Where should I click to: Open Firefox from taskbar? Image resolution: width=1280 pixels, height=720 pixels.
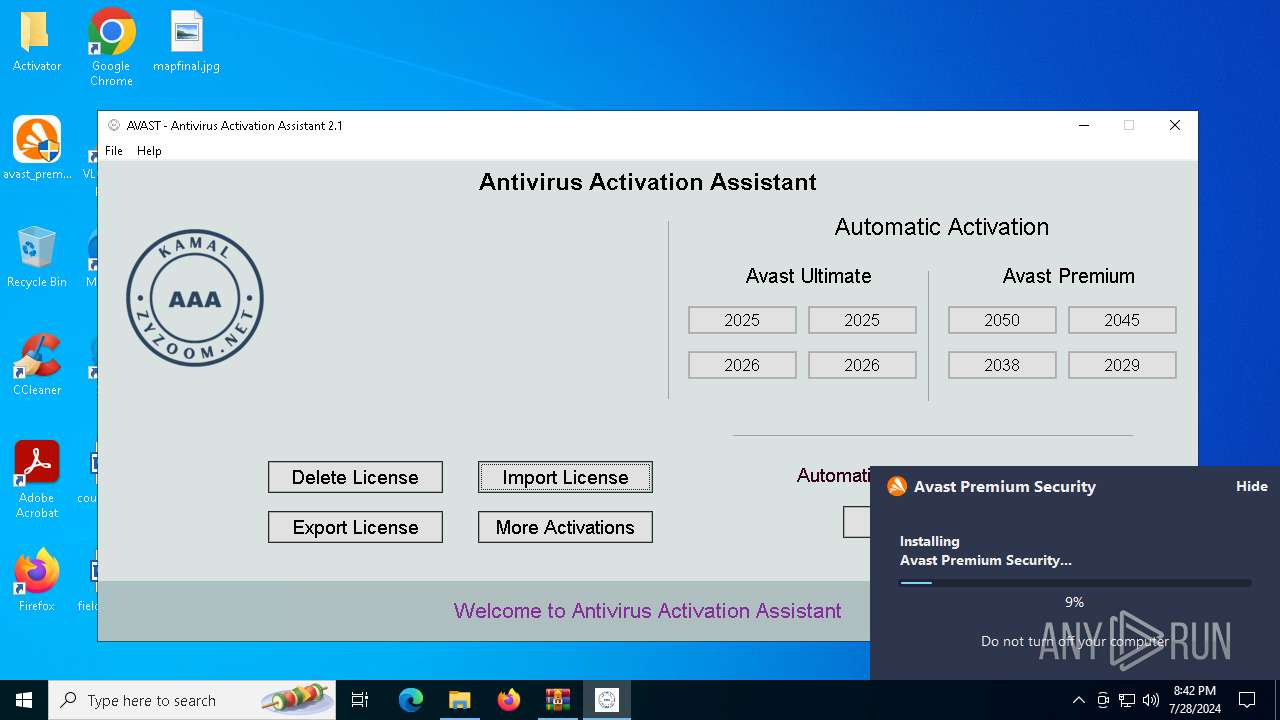[509, 700]
